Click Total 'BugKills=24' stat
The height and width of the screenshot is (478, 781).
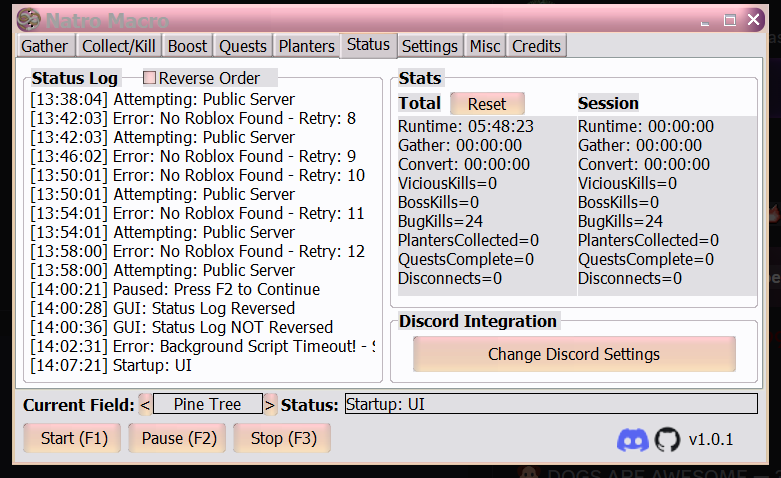click(440, 221)
